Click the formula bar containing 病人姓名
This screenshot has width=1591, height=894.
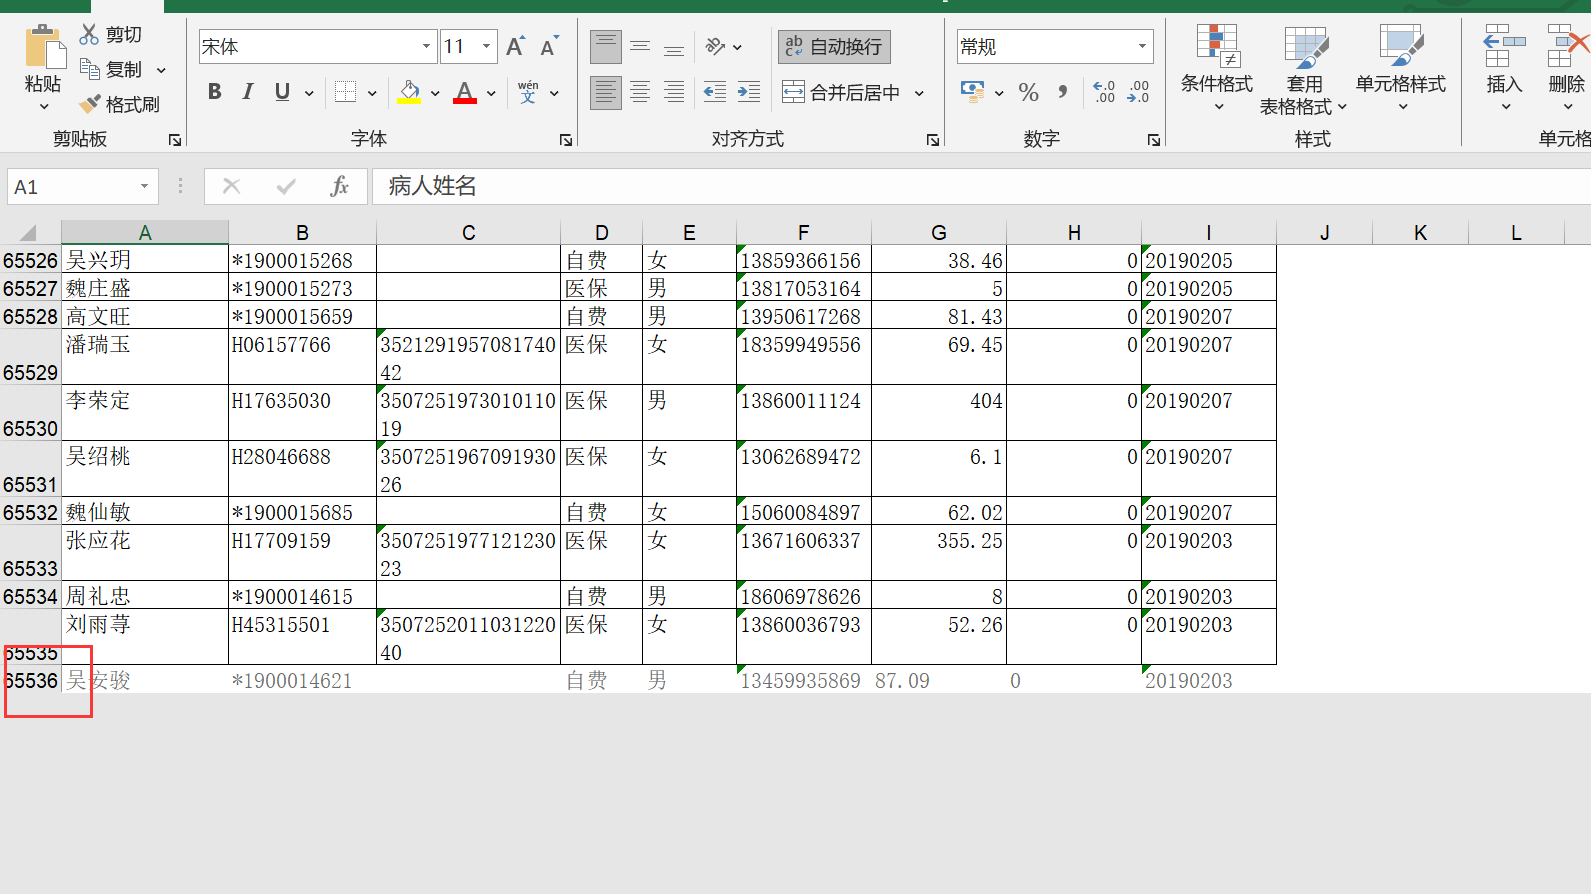981,186
